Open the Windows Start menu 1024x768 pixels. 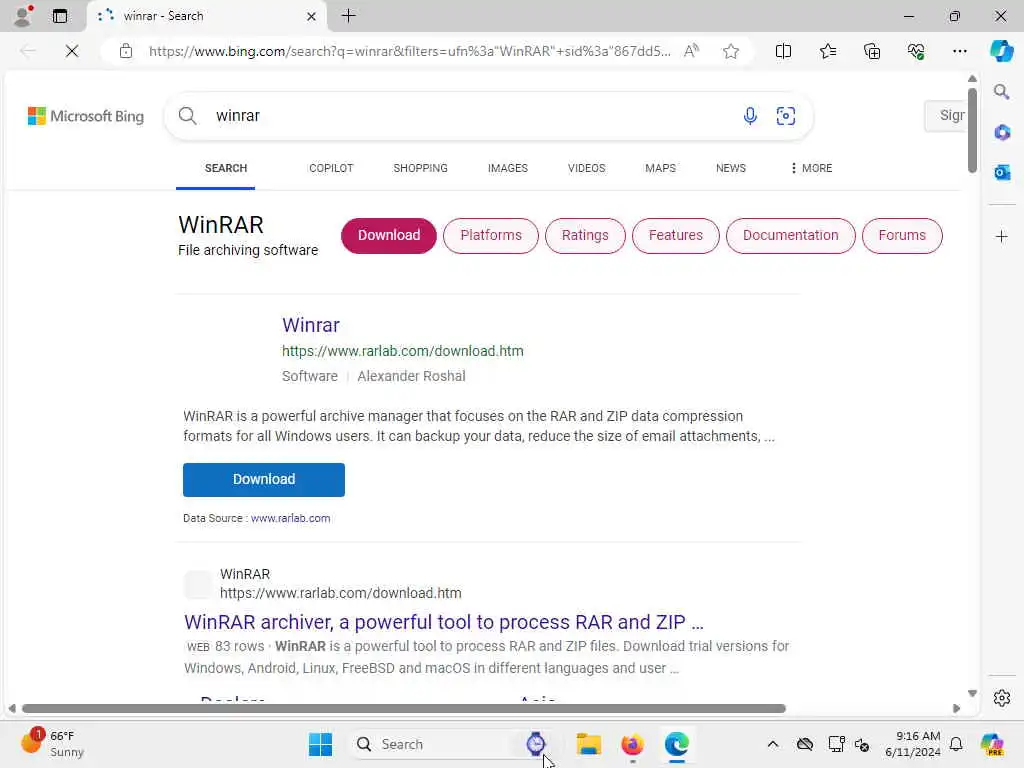point(320,744)
